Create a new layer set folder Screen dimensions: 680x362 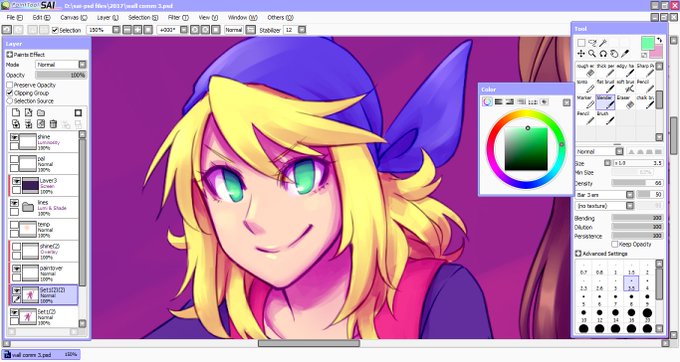click(41, 113)
